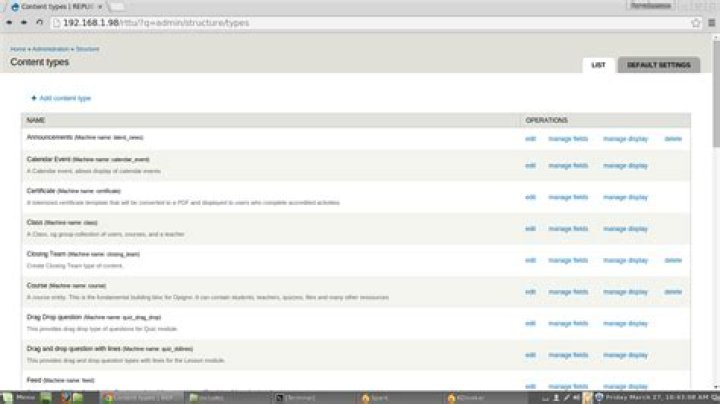Image resolution: width=720 pixels, height=404 pixels.
Task: Click in the browser address bar
Action: pyautogui.click(x=350, y=22)
